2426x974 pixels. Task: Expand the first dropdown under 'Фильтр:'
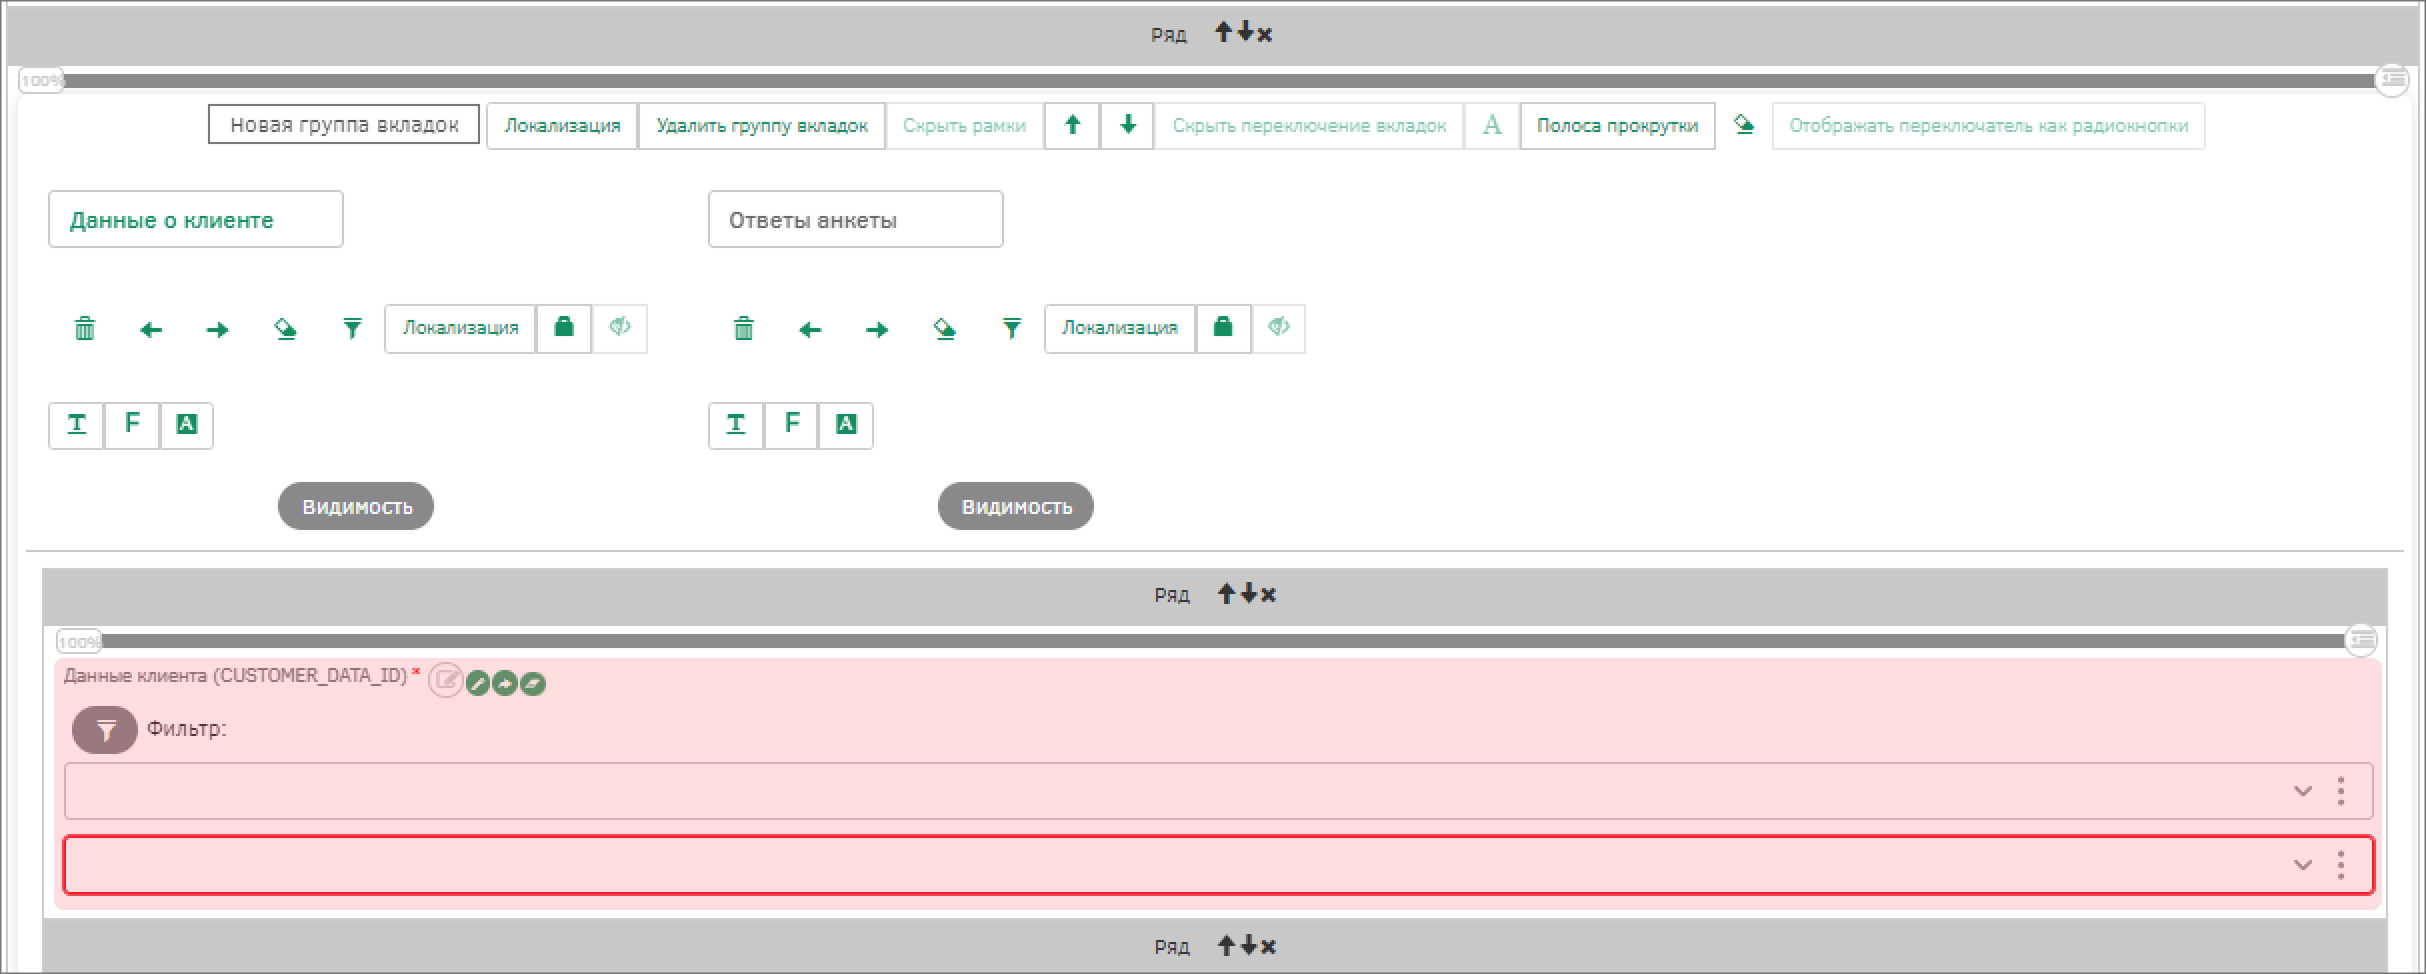click(2302, 791)
